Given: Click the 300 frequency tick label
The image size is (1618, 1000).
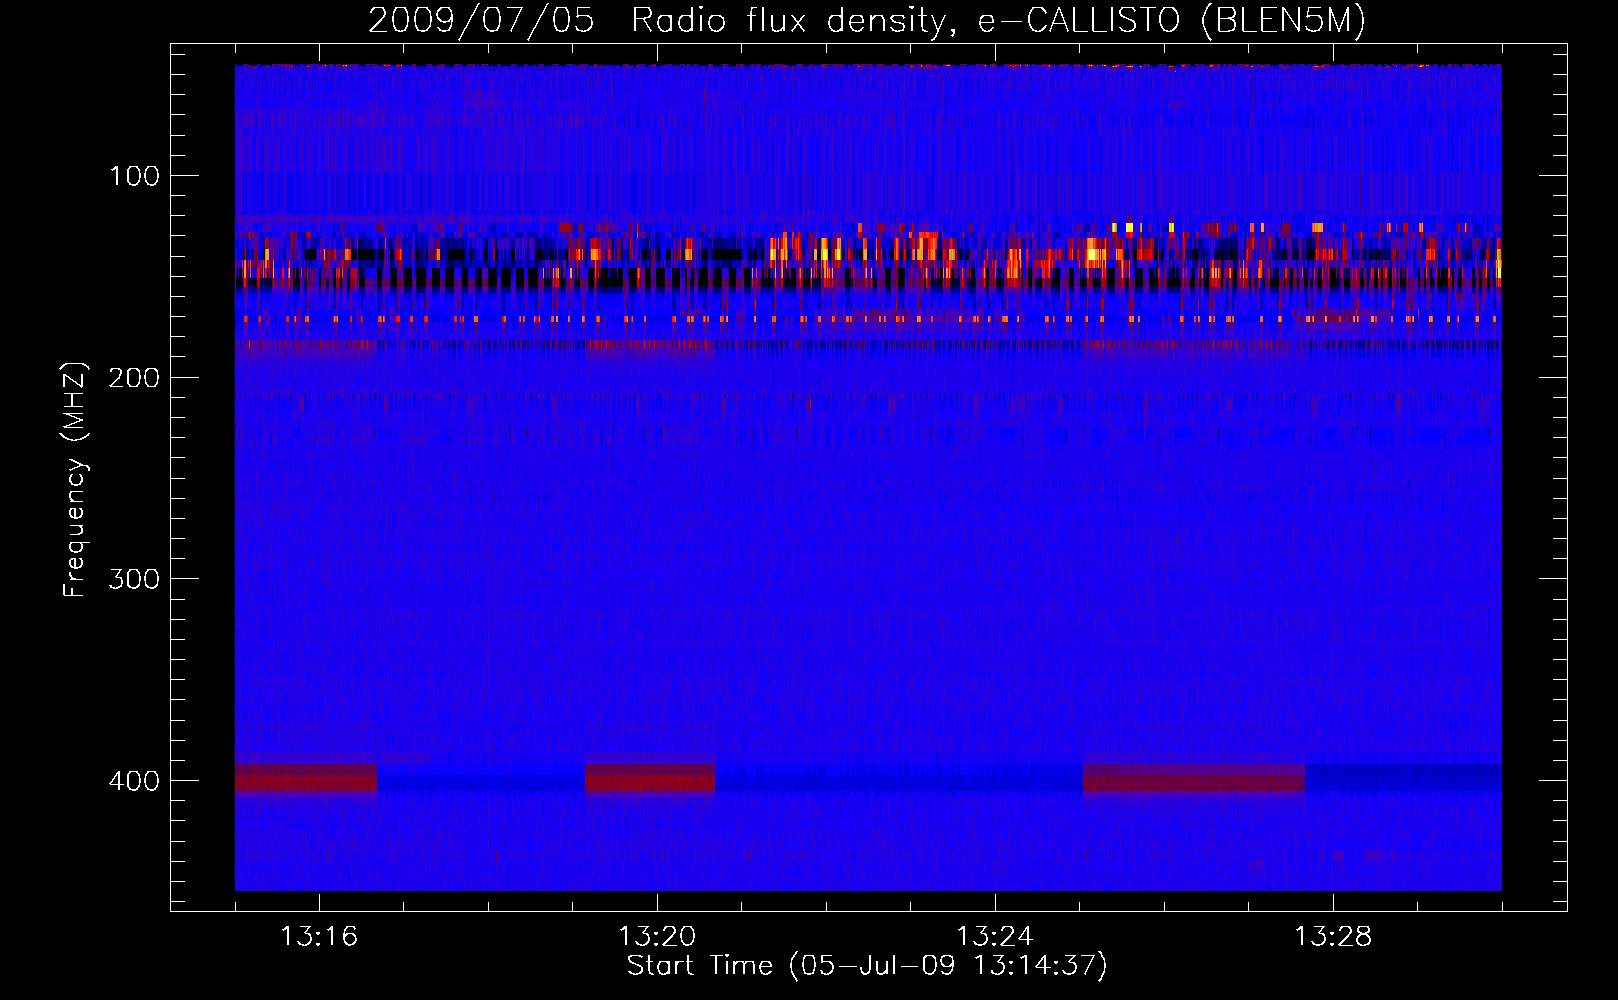Looking at the screenshot, I should pyautogui.click(x=134, y=580).
